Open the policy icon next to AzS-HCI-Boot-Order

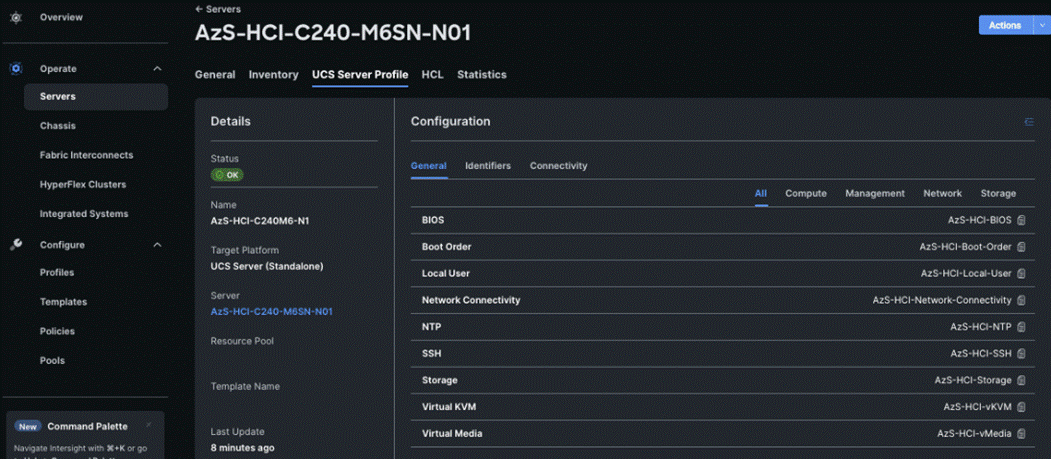click(x=1022, y=247)
